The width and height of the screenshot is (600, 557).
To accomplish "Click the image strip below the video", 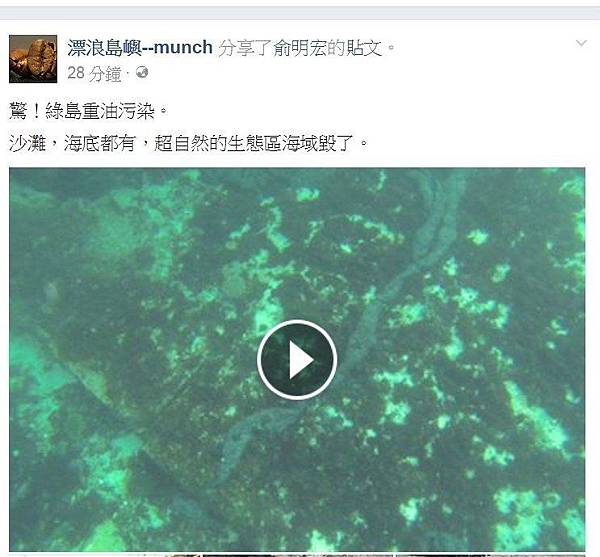I will pyautogui.click(x=297, y=555).
